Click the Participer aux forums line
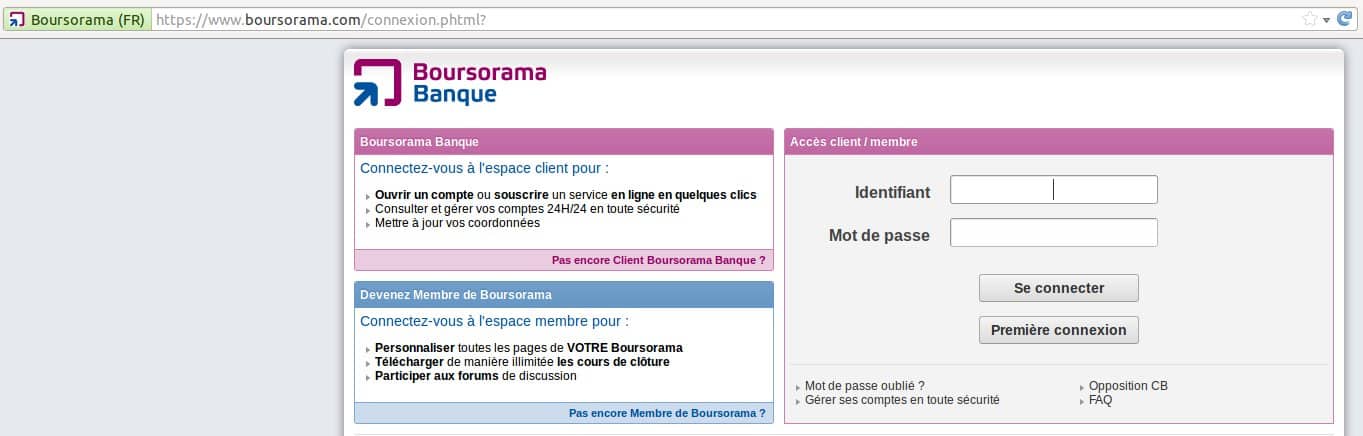This screenshot has height=436, width=1363. coord(476,376)
